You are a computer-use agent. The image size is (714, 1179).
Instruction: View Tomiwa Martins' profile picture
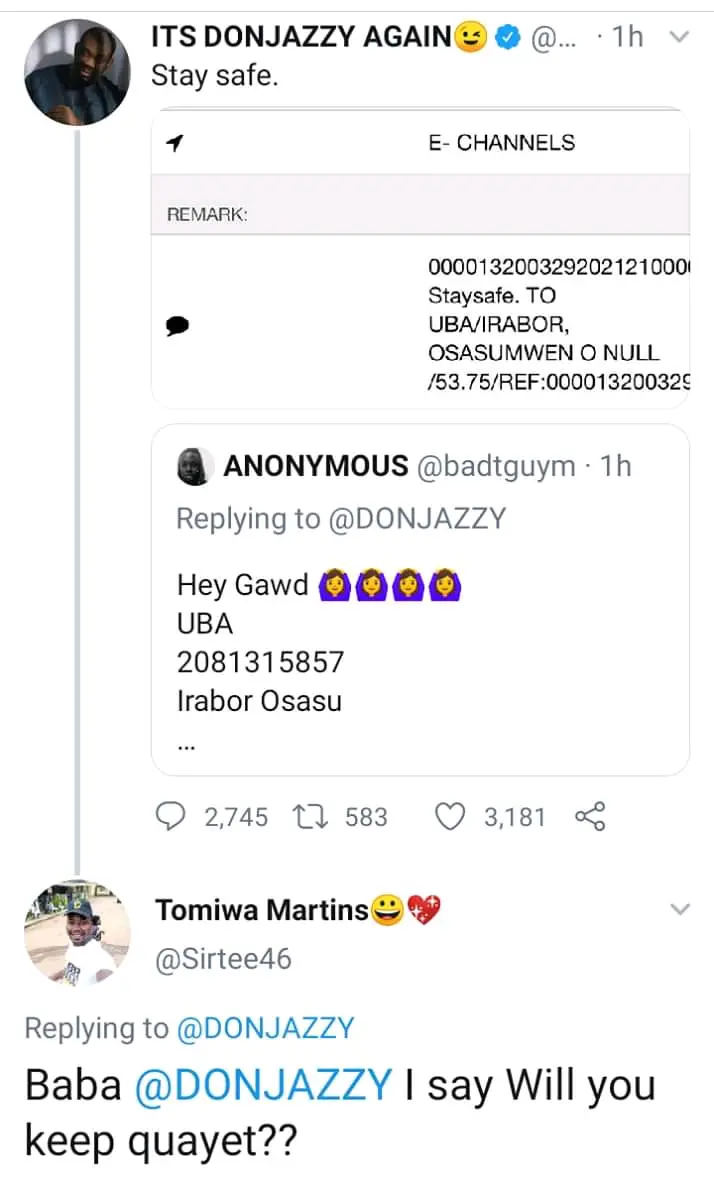(76, 933)
